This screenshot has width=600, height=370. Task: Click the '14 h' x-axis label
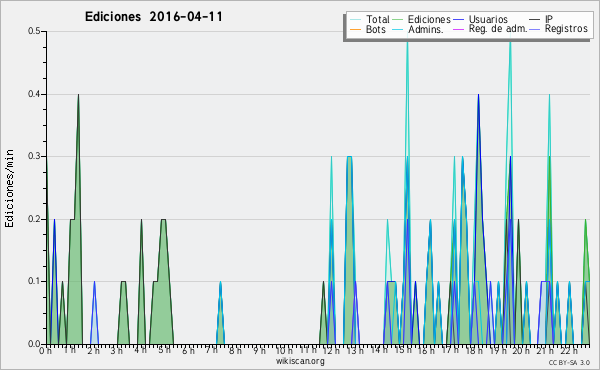point(379,351)
